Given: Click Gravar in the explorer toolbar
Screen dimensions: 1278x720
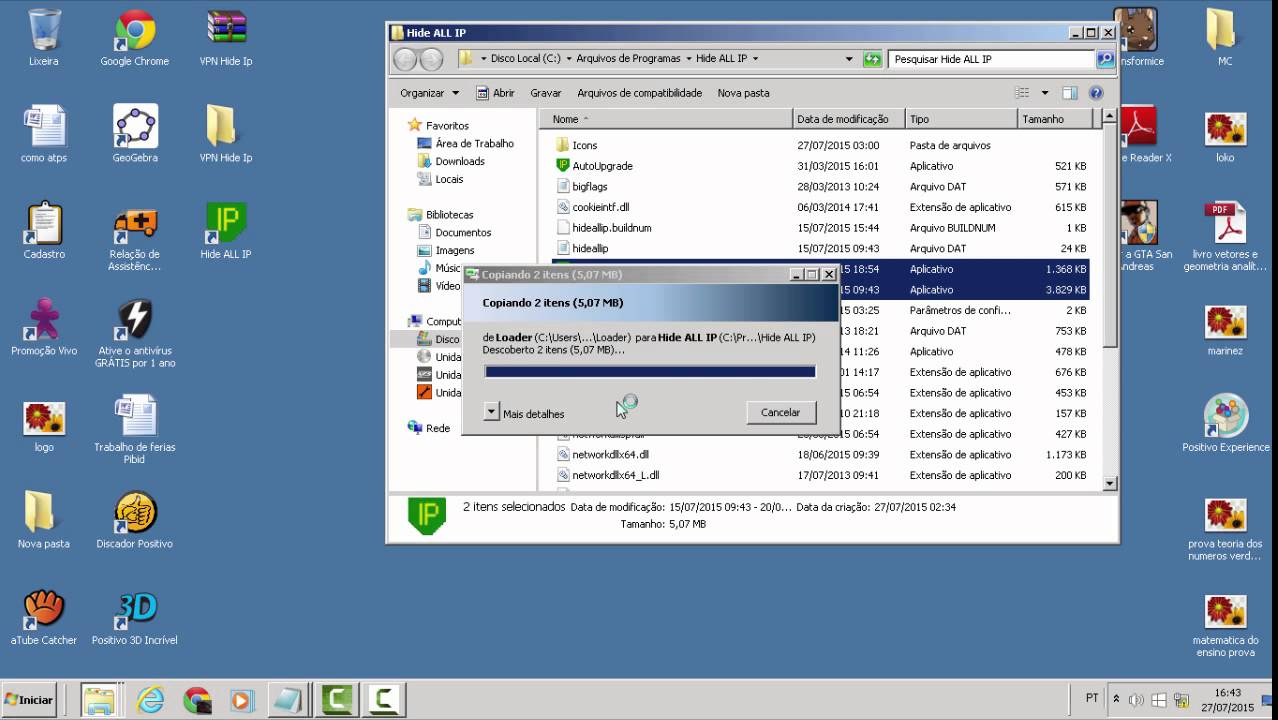Looking at the screenshot, I should (x=545, y=93).
